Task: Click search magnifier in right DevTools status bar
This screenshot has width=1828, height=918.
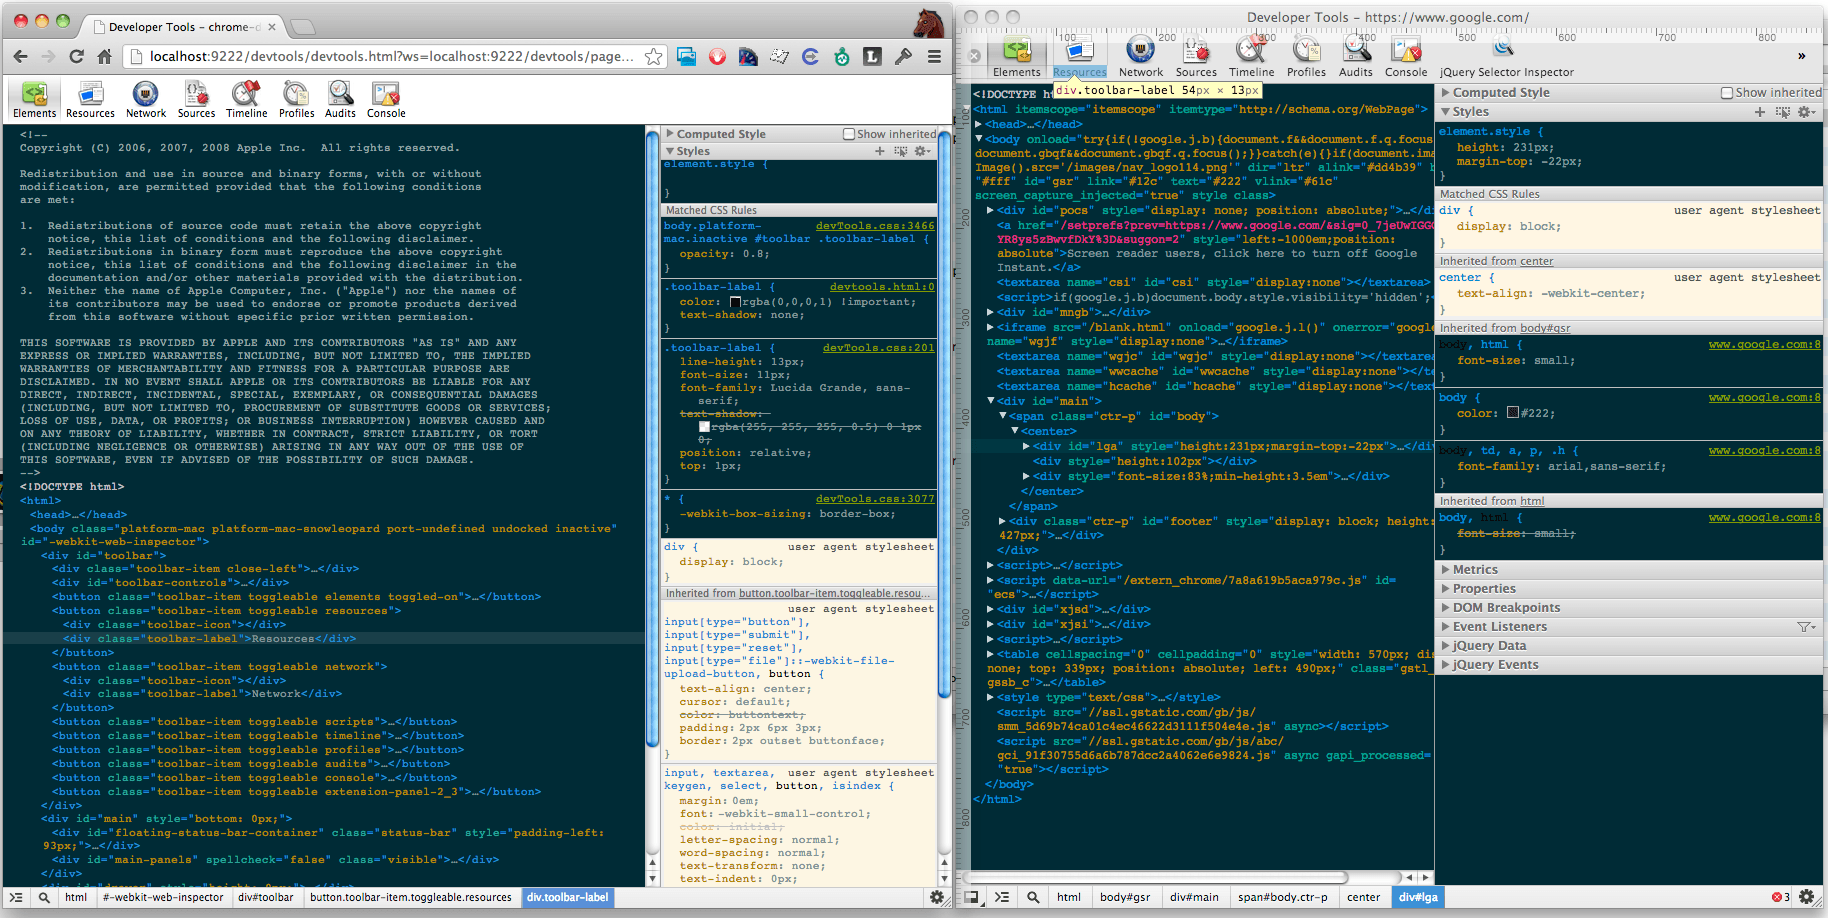Action: click(x=1032, y=897)
